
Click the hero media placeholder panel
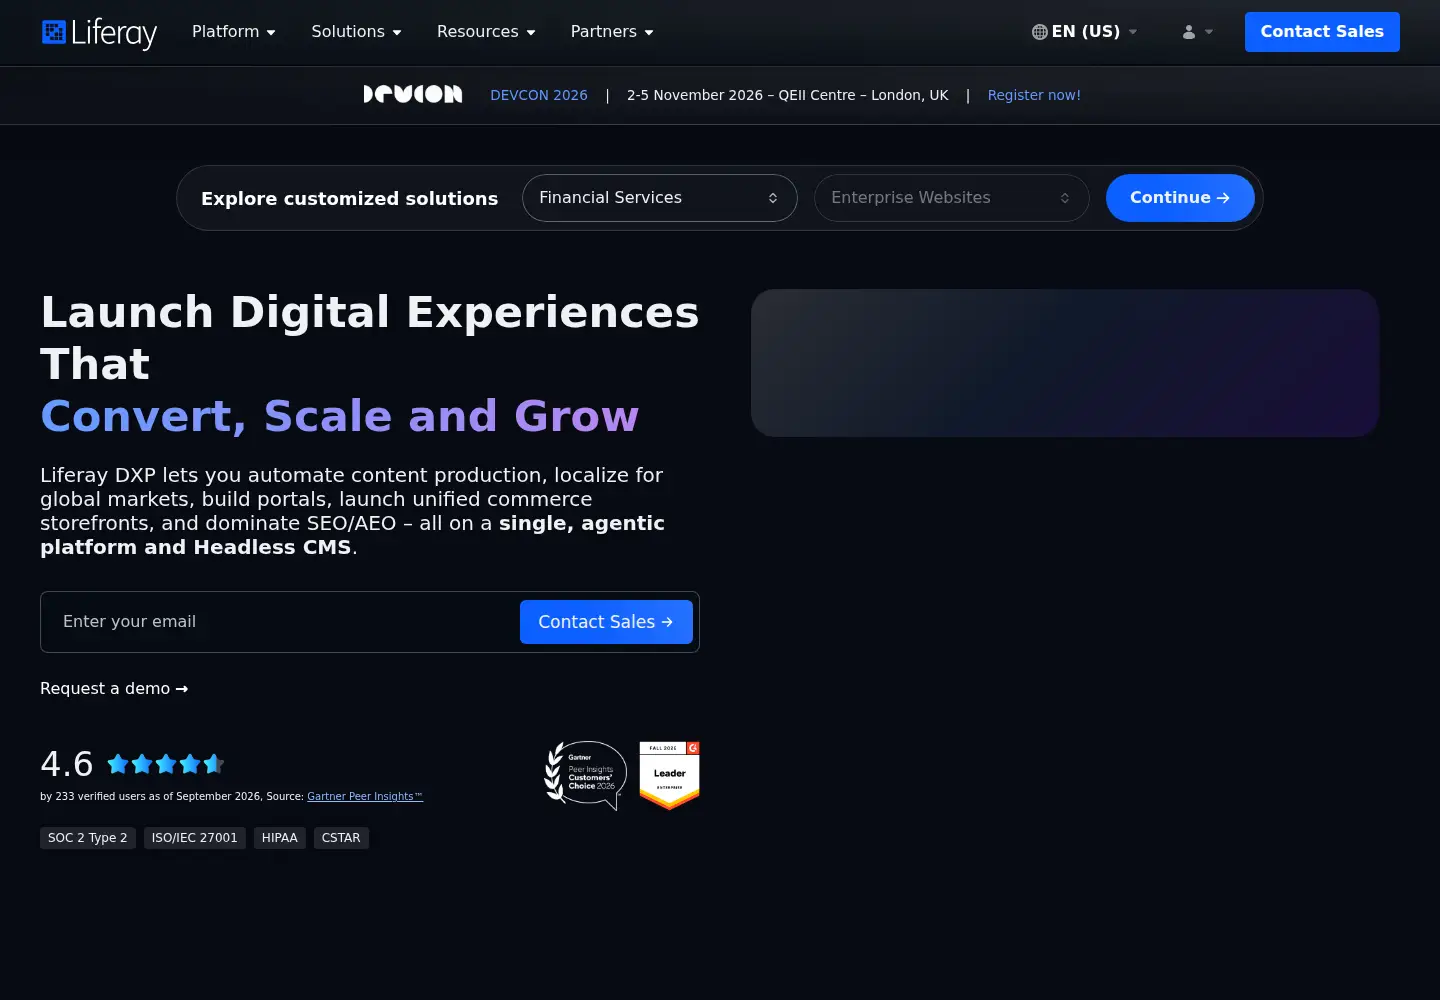(1065, 363)
